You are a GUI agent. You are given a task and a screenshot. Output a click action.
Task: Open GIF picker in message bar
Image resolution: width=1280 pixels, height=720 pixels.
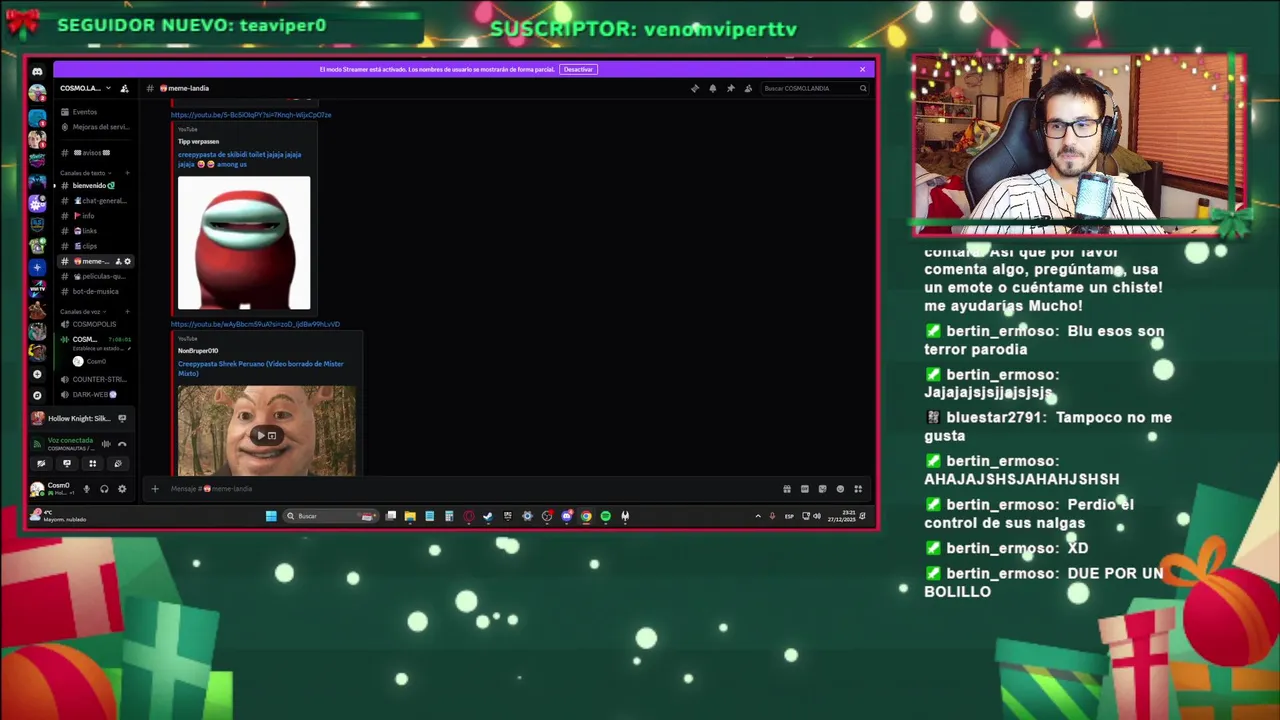pyautogui.click(x=804, y=489)
